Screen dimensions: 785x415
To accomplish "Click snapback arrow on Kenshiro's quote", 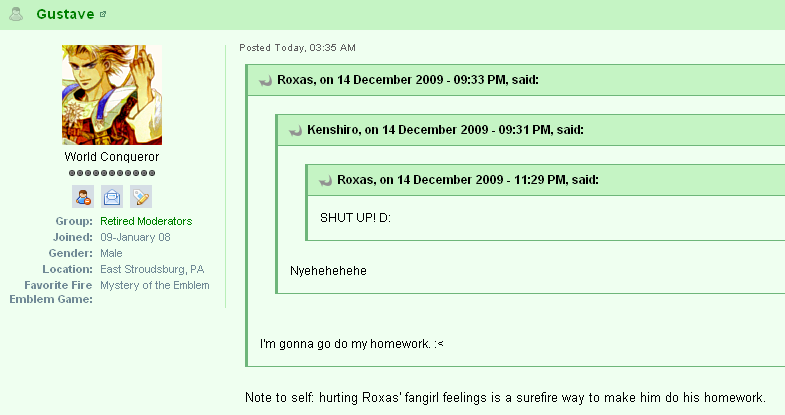I will (x=295, y=131).
